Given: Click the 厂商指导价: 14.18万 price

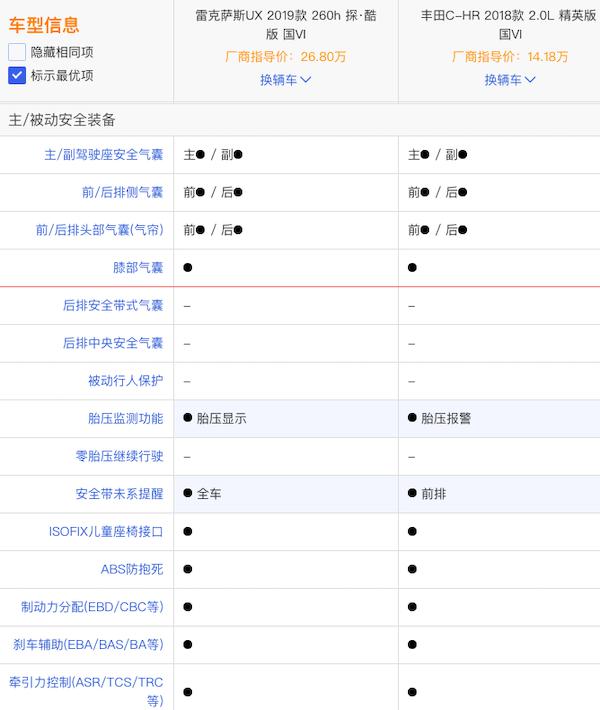Looking at the screenshot, I should 510,57.
